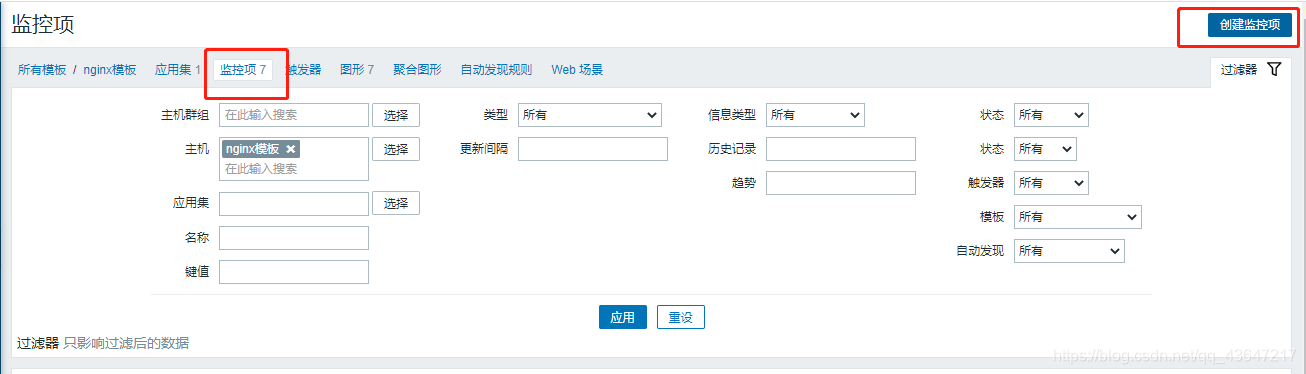
Task: Open the 图形 tab
Action: click(357, 70)
